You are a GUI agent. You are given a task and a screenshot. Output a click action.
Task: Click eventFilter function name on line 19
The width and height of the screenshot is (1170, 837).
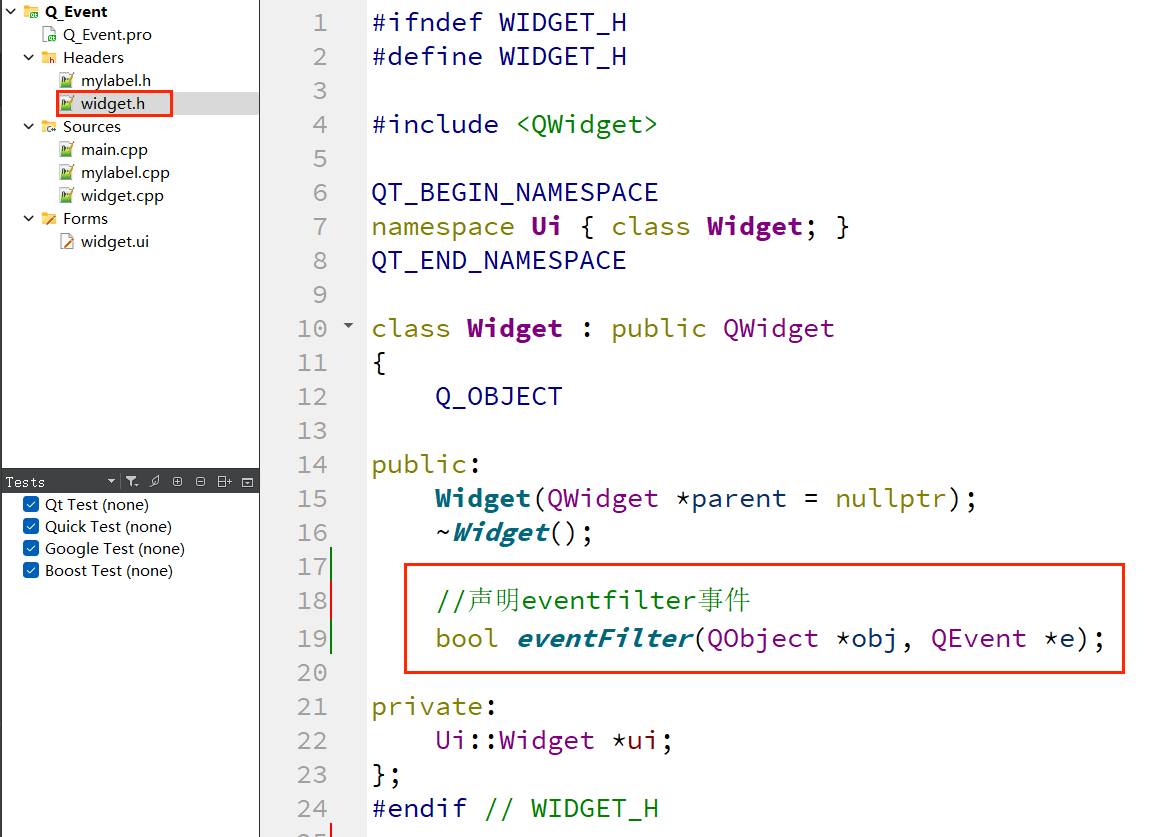pyautogui.click(x=604, y=639)
